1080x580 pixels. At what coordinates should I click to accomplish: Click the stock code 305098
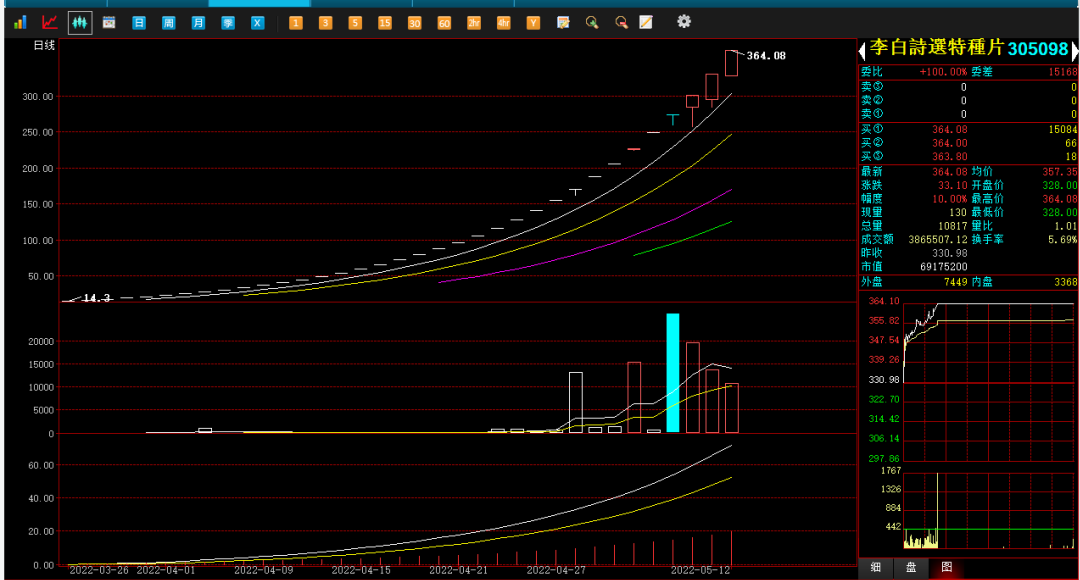(x=1038, y=49)
